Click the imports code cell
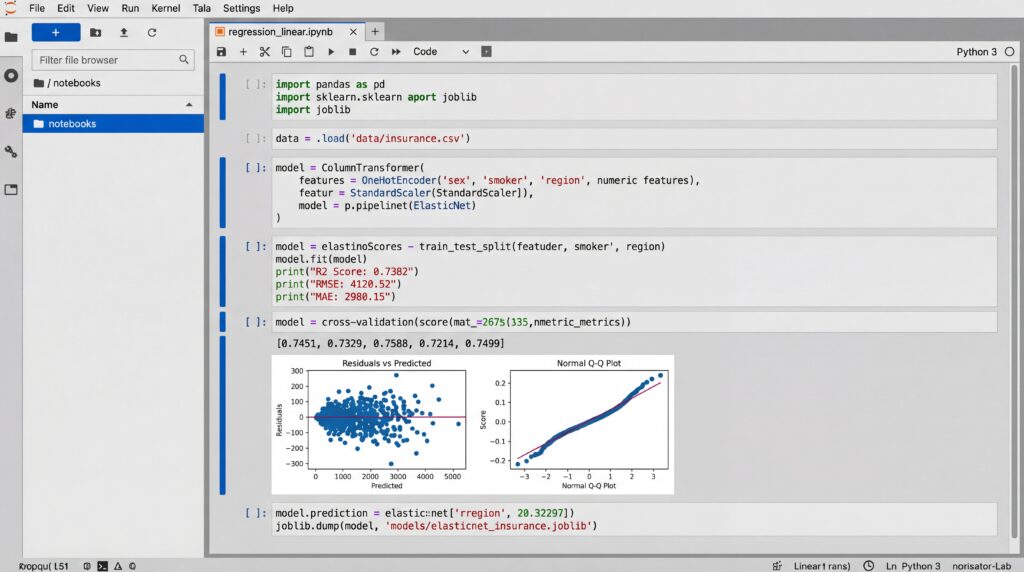1024x572 pixels. tap(633, 97)
